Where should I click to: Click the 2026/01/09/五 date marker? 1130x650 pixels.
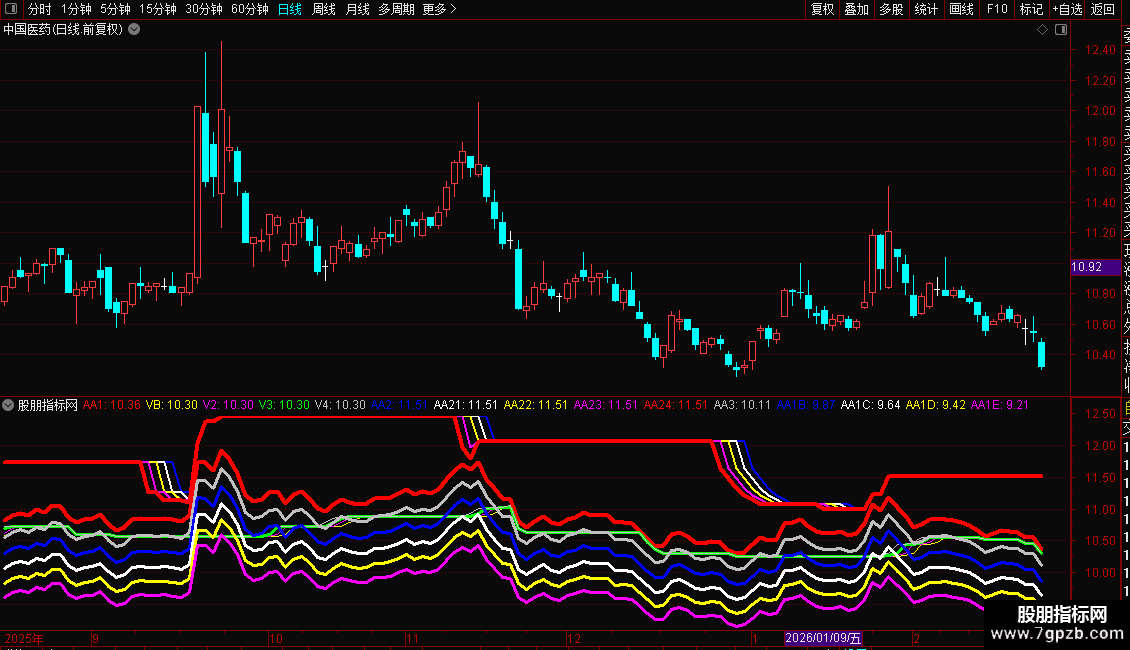point(823,638)
